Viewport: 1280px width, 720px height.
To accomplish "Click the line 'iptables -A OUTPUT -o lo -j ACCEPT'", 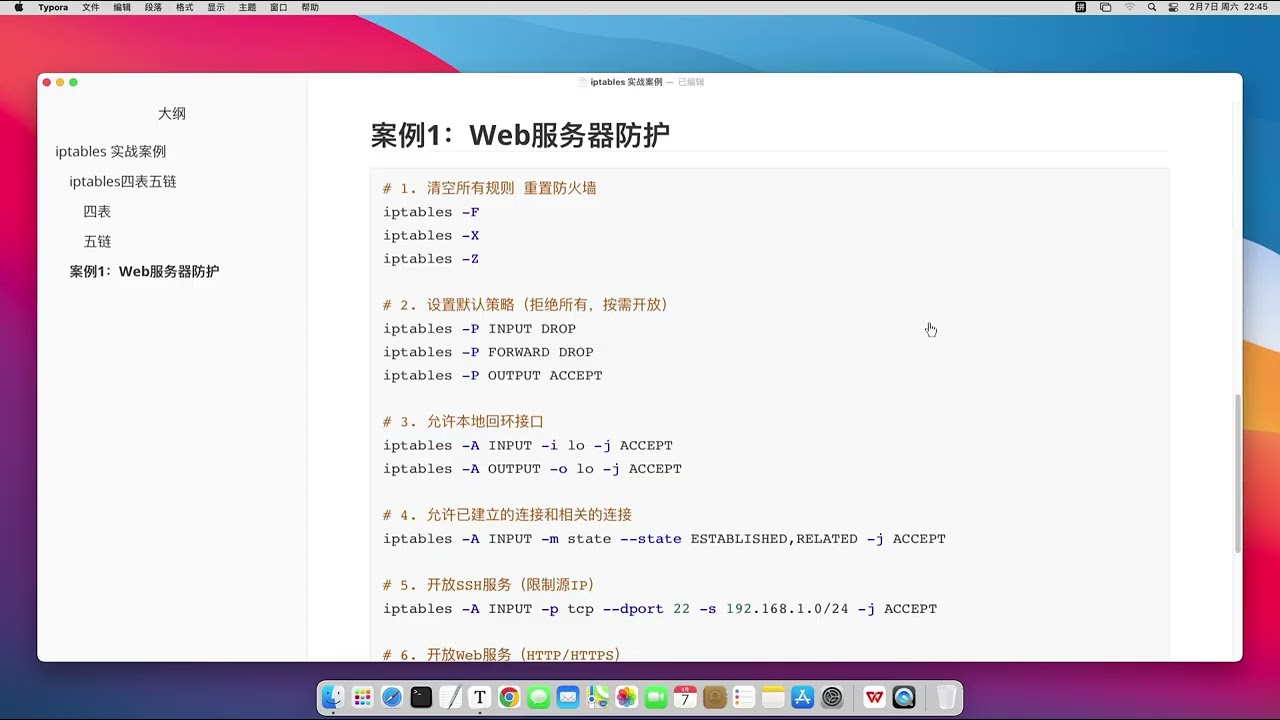I will [532, 468].
